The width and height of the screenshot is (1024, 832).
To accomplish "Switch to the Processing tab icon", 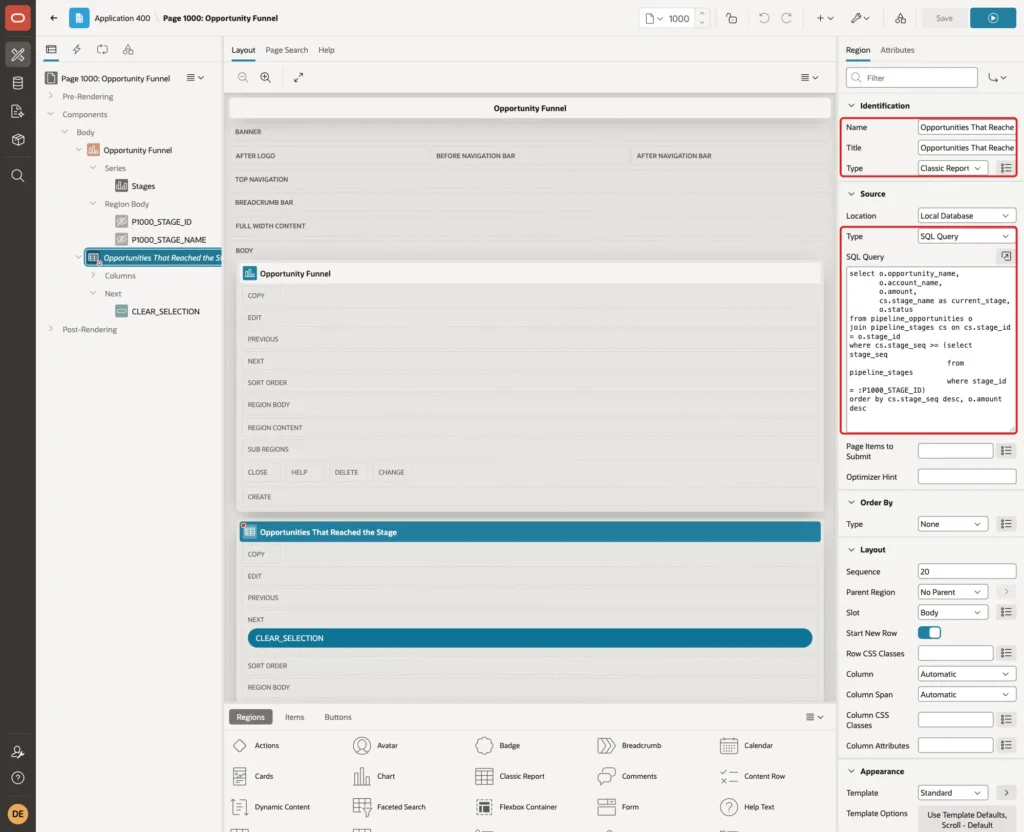I will (103, 50).
